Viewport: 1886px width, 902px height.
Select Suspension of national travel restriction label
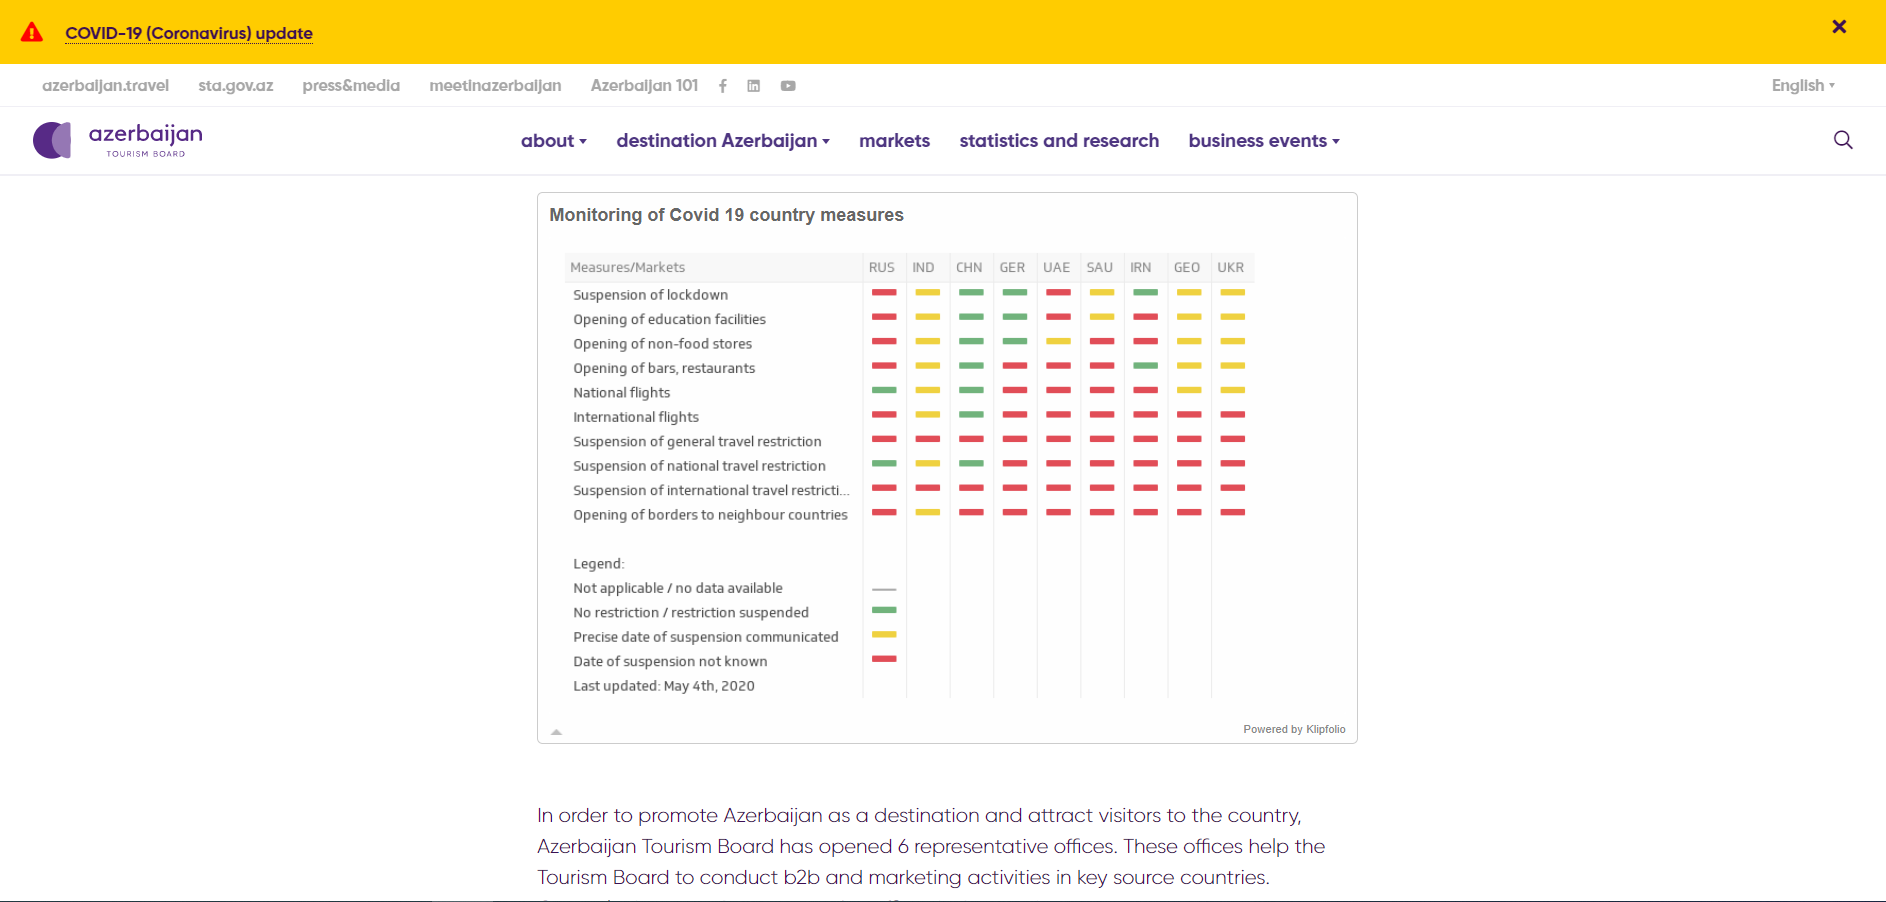[699, 466]
